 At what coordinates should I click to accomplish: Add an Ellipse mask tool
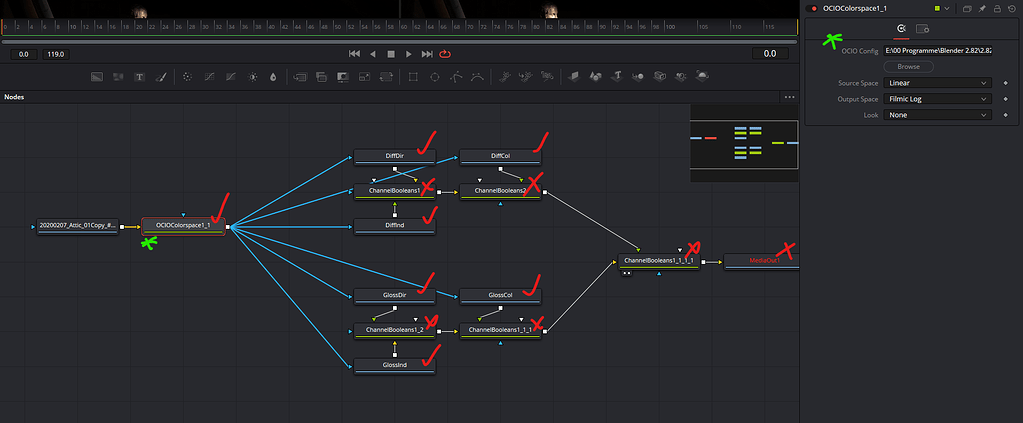click(x=435, y=76)
